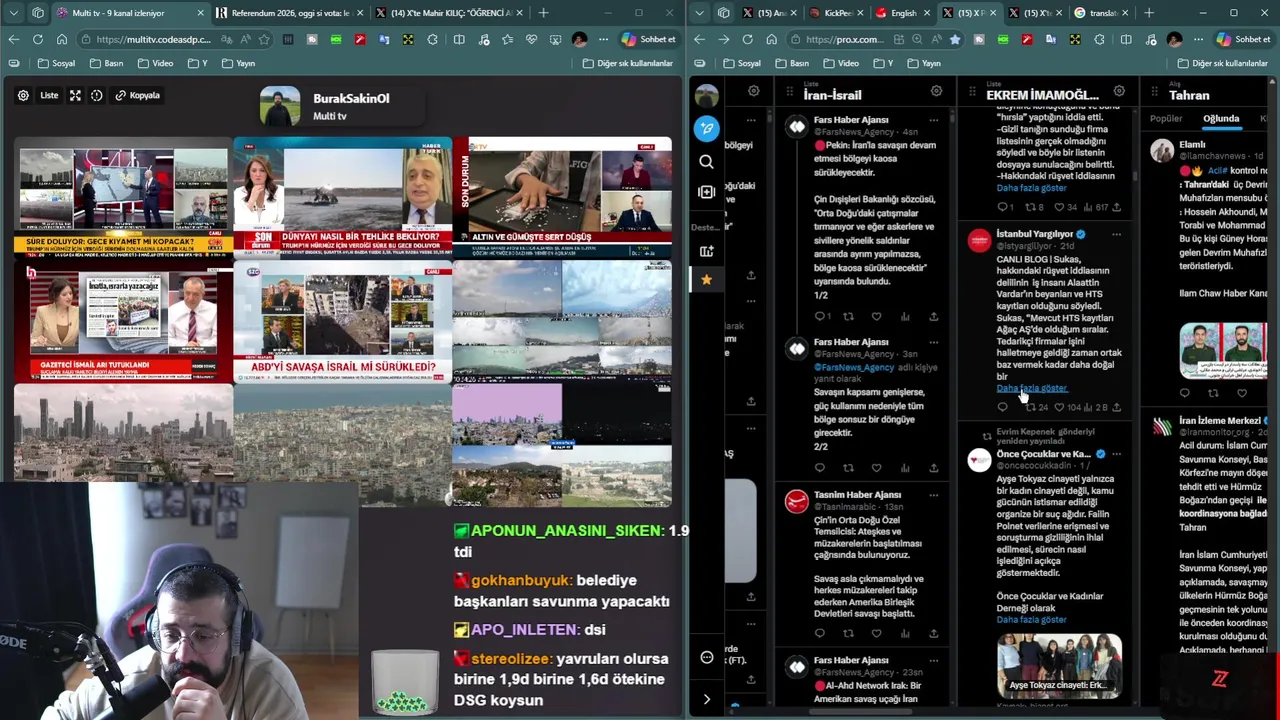The width and height of the screenshot is (1280, 720).
Task: Open Sohbet et Copilot in right browser
Action: pos(1243,39)
